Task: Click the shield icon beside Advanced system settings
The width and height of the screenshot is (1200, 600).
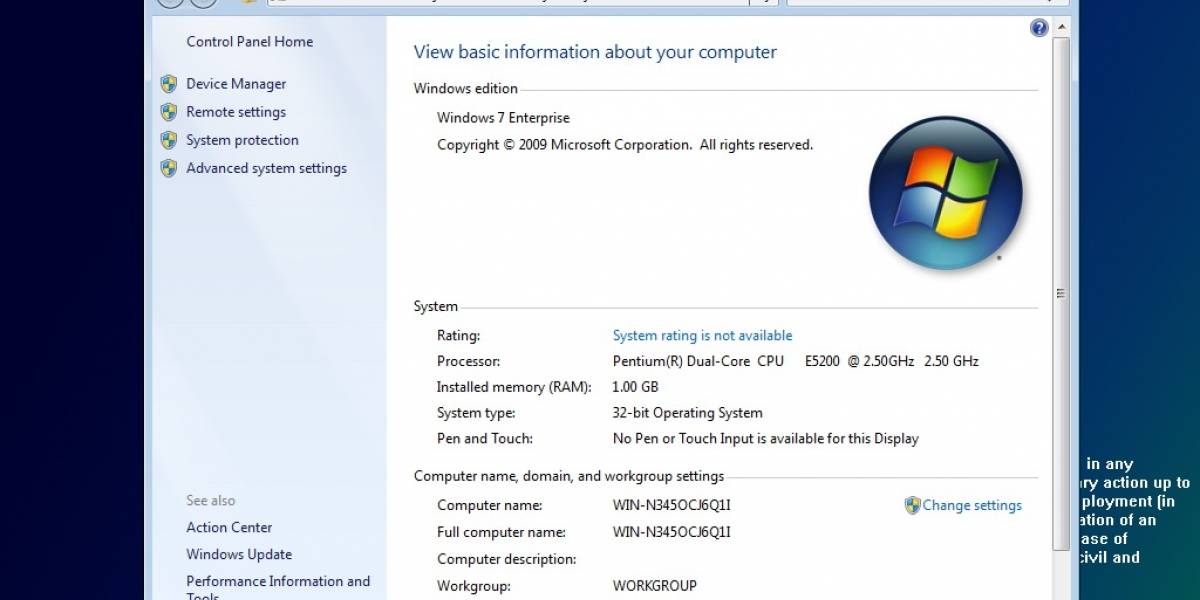Action: (x=169, y=168)
